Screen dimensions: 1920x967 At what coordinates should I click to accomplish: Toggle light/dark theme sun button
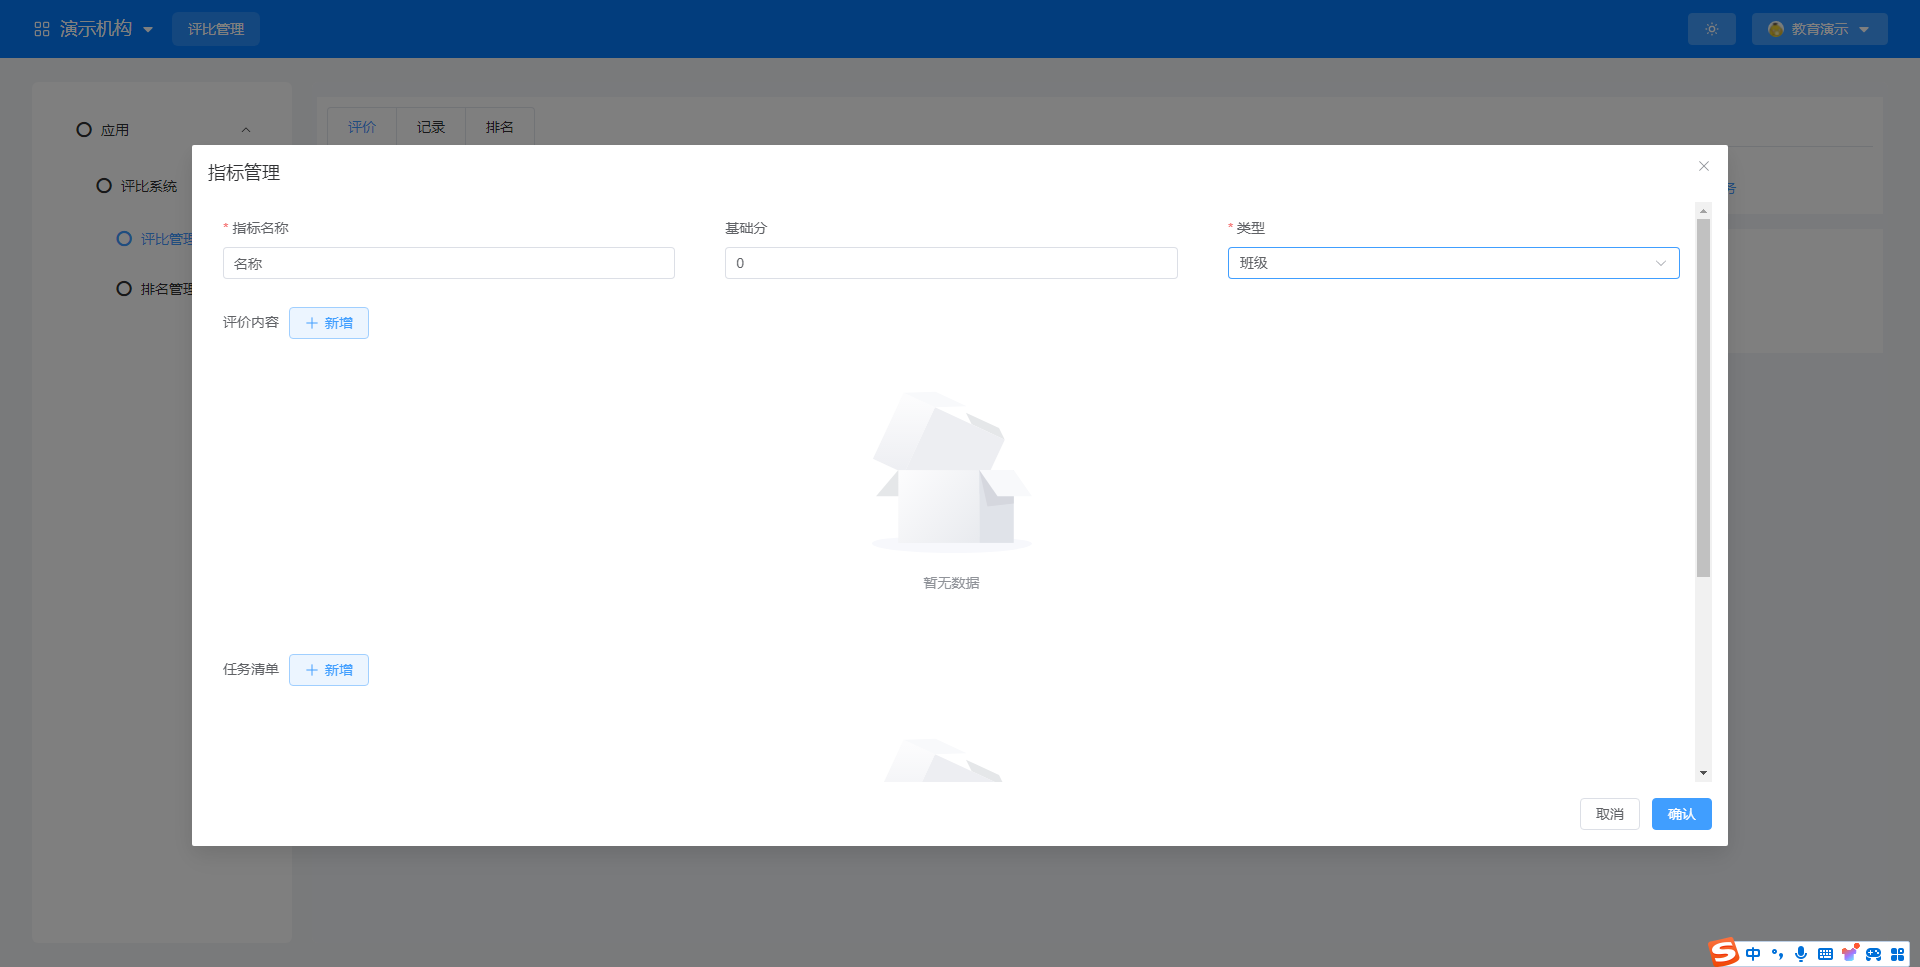1712,29
